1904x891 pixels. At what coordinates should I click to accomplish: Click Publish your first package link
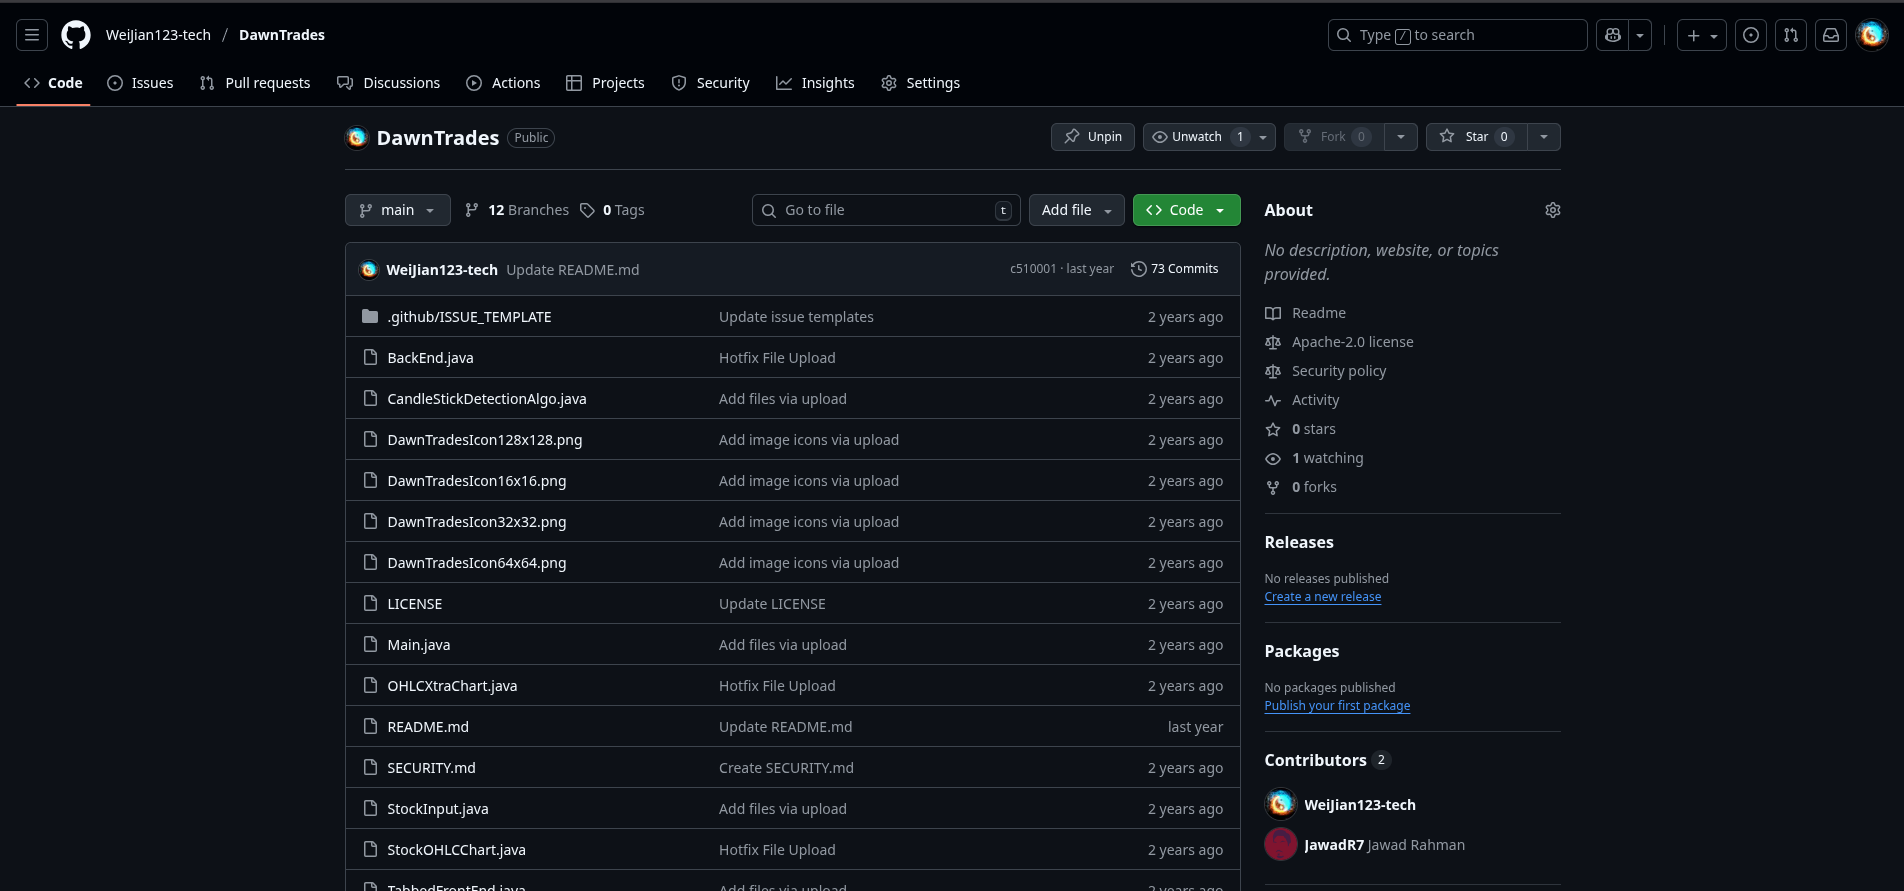coord(1337,706)
